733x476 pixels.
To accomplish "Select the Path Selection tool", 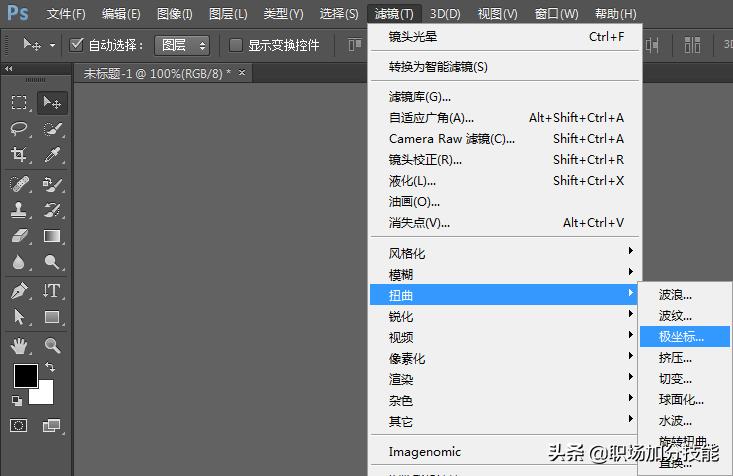I will point(19,317).
